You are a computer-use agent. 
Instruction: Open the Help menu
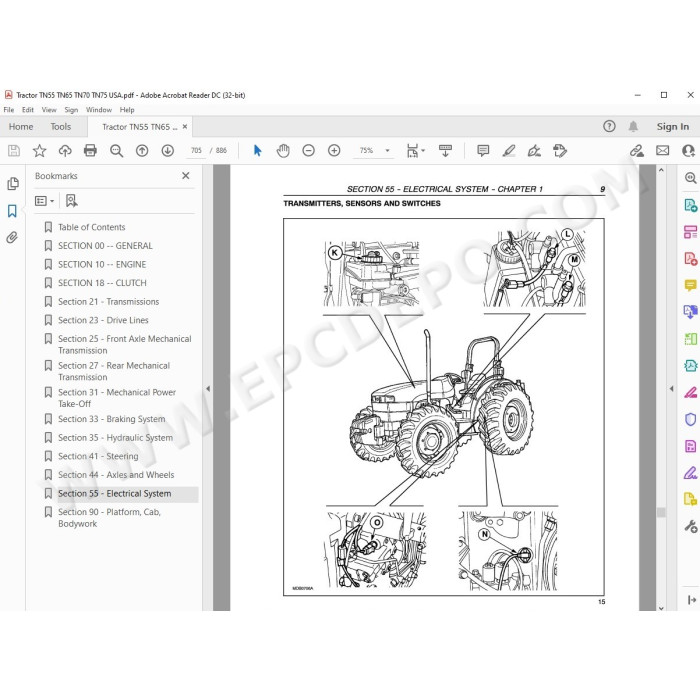[127, 110]
